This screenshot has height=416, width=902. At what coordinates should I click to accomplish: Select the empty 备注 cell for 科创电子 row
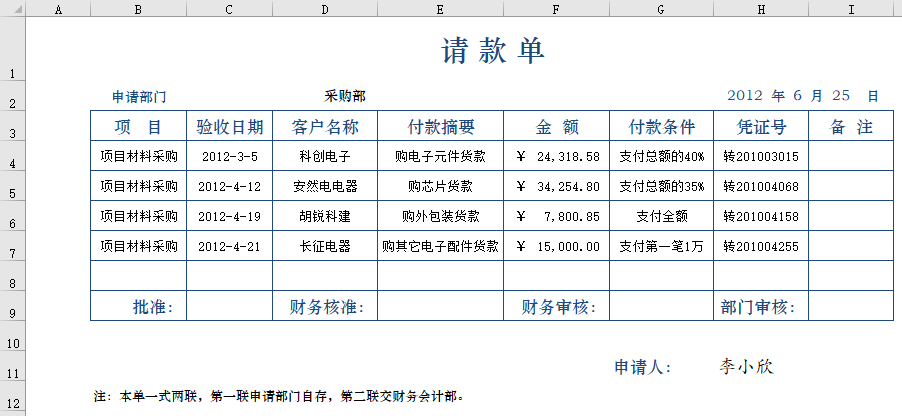(x=850, y=156)
